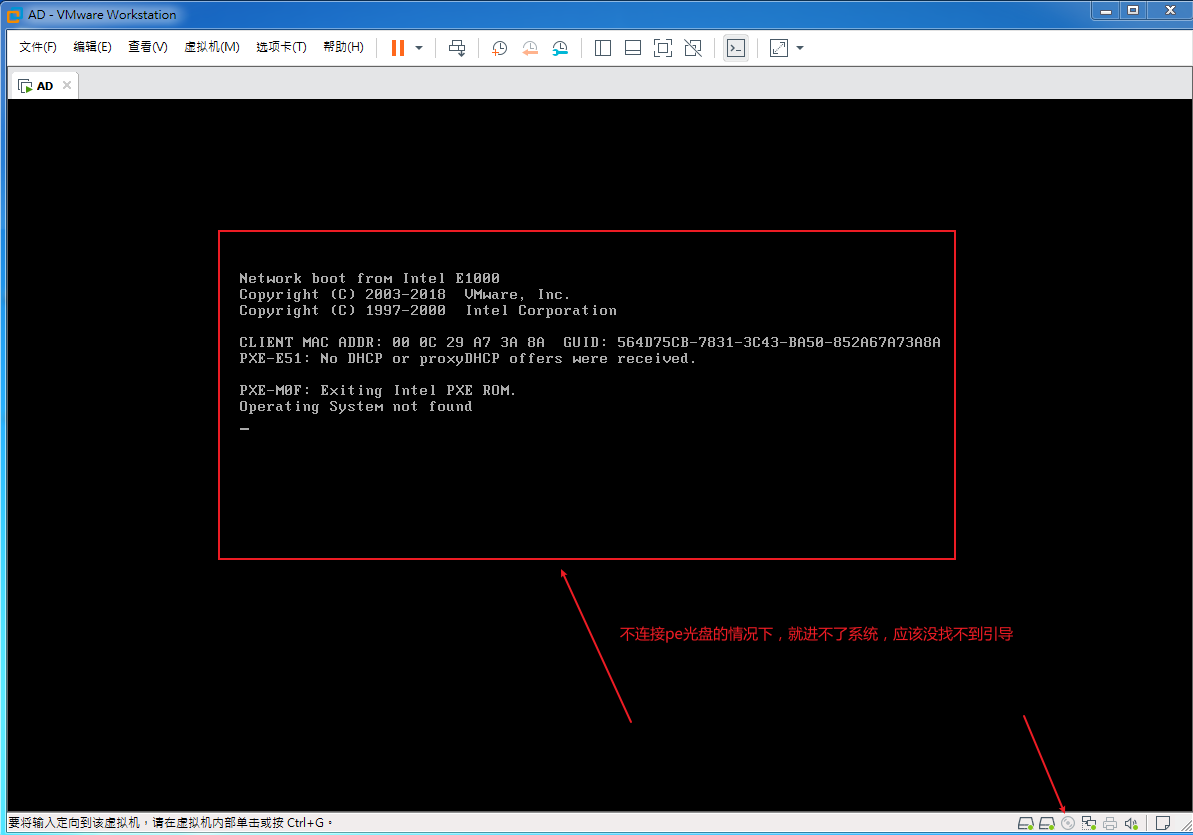This screenshot has width=1193, height=835.
Task: Toggle the library sidebar view
Action: (603, 48)
